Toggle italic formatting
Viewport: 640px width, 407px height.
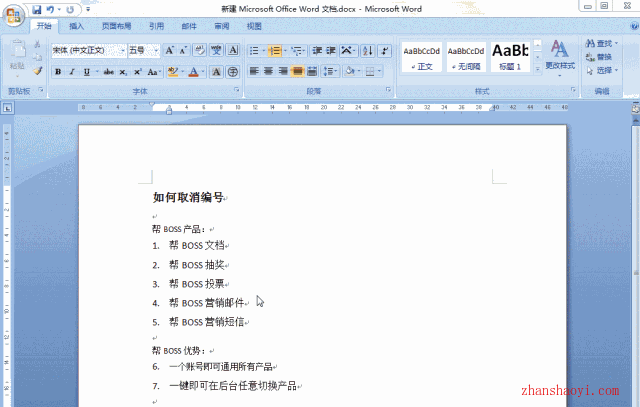coord(72,72)
